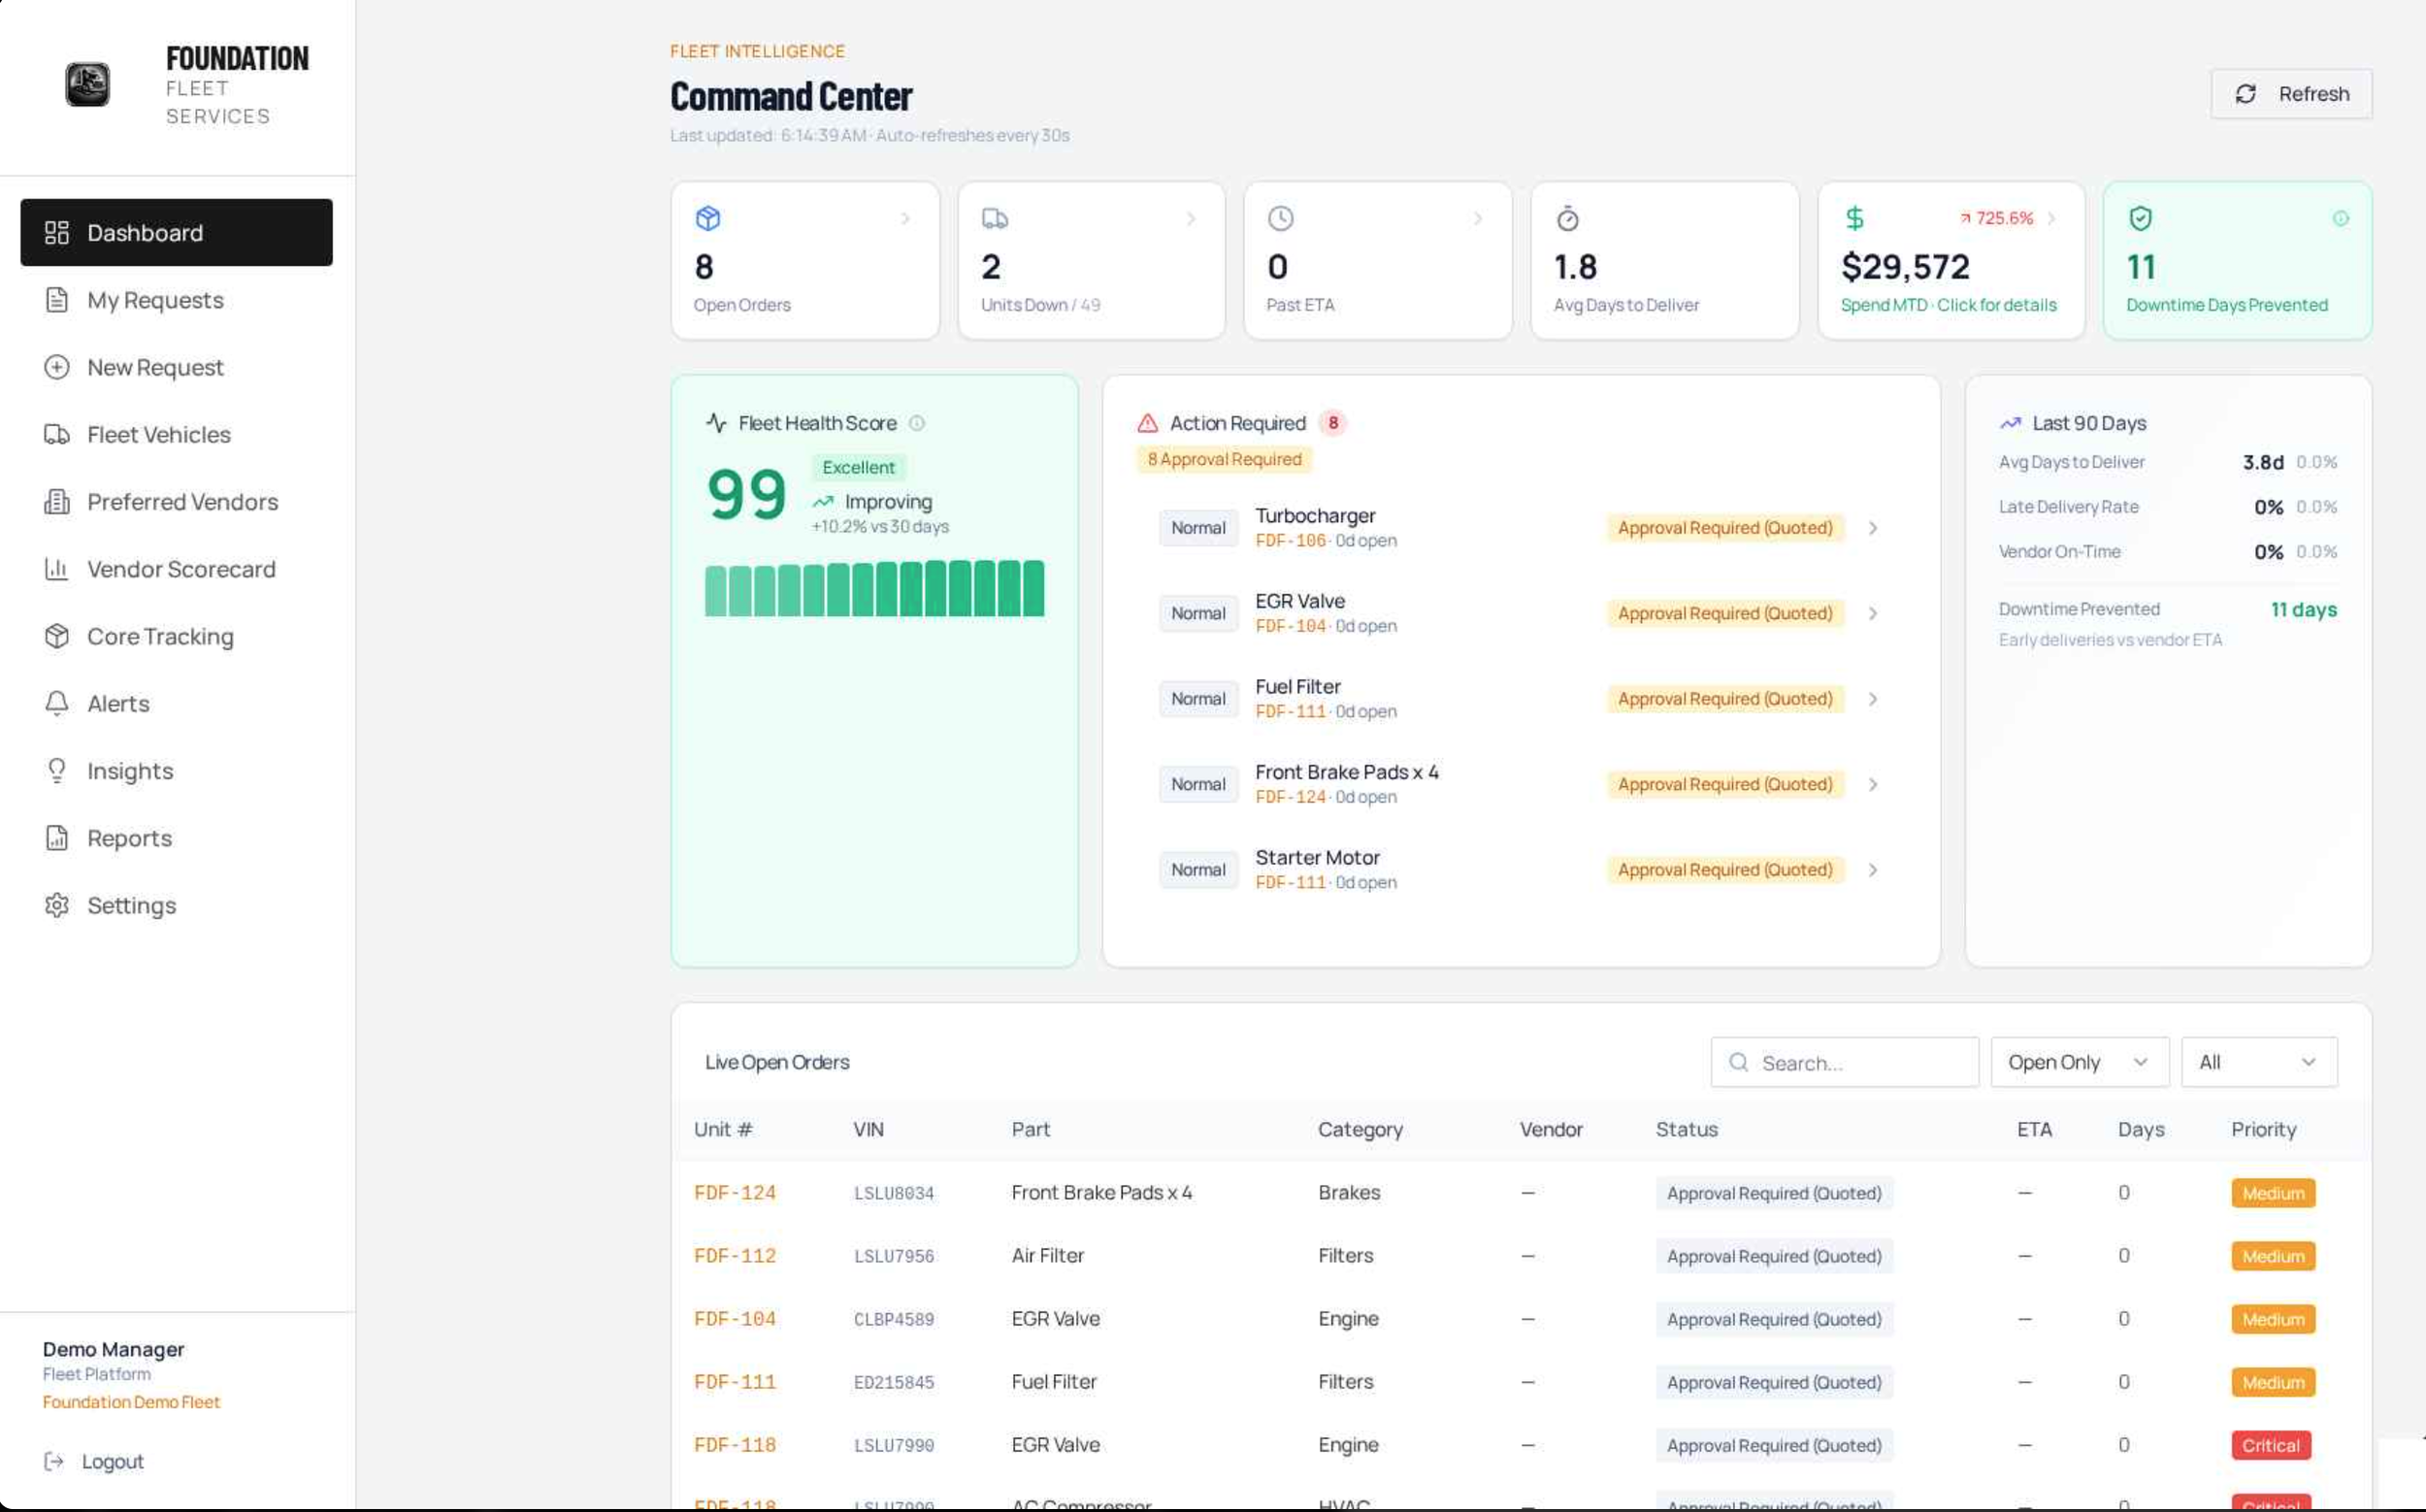
Task: Expand the Starter Motor action item chevron
Action: 1872,870
